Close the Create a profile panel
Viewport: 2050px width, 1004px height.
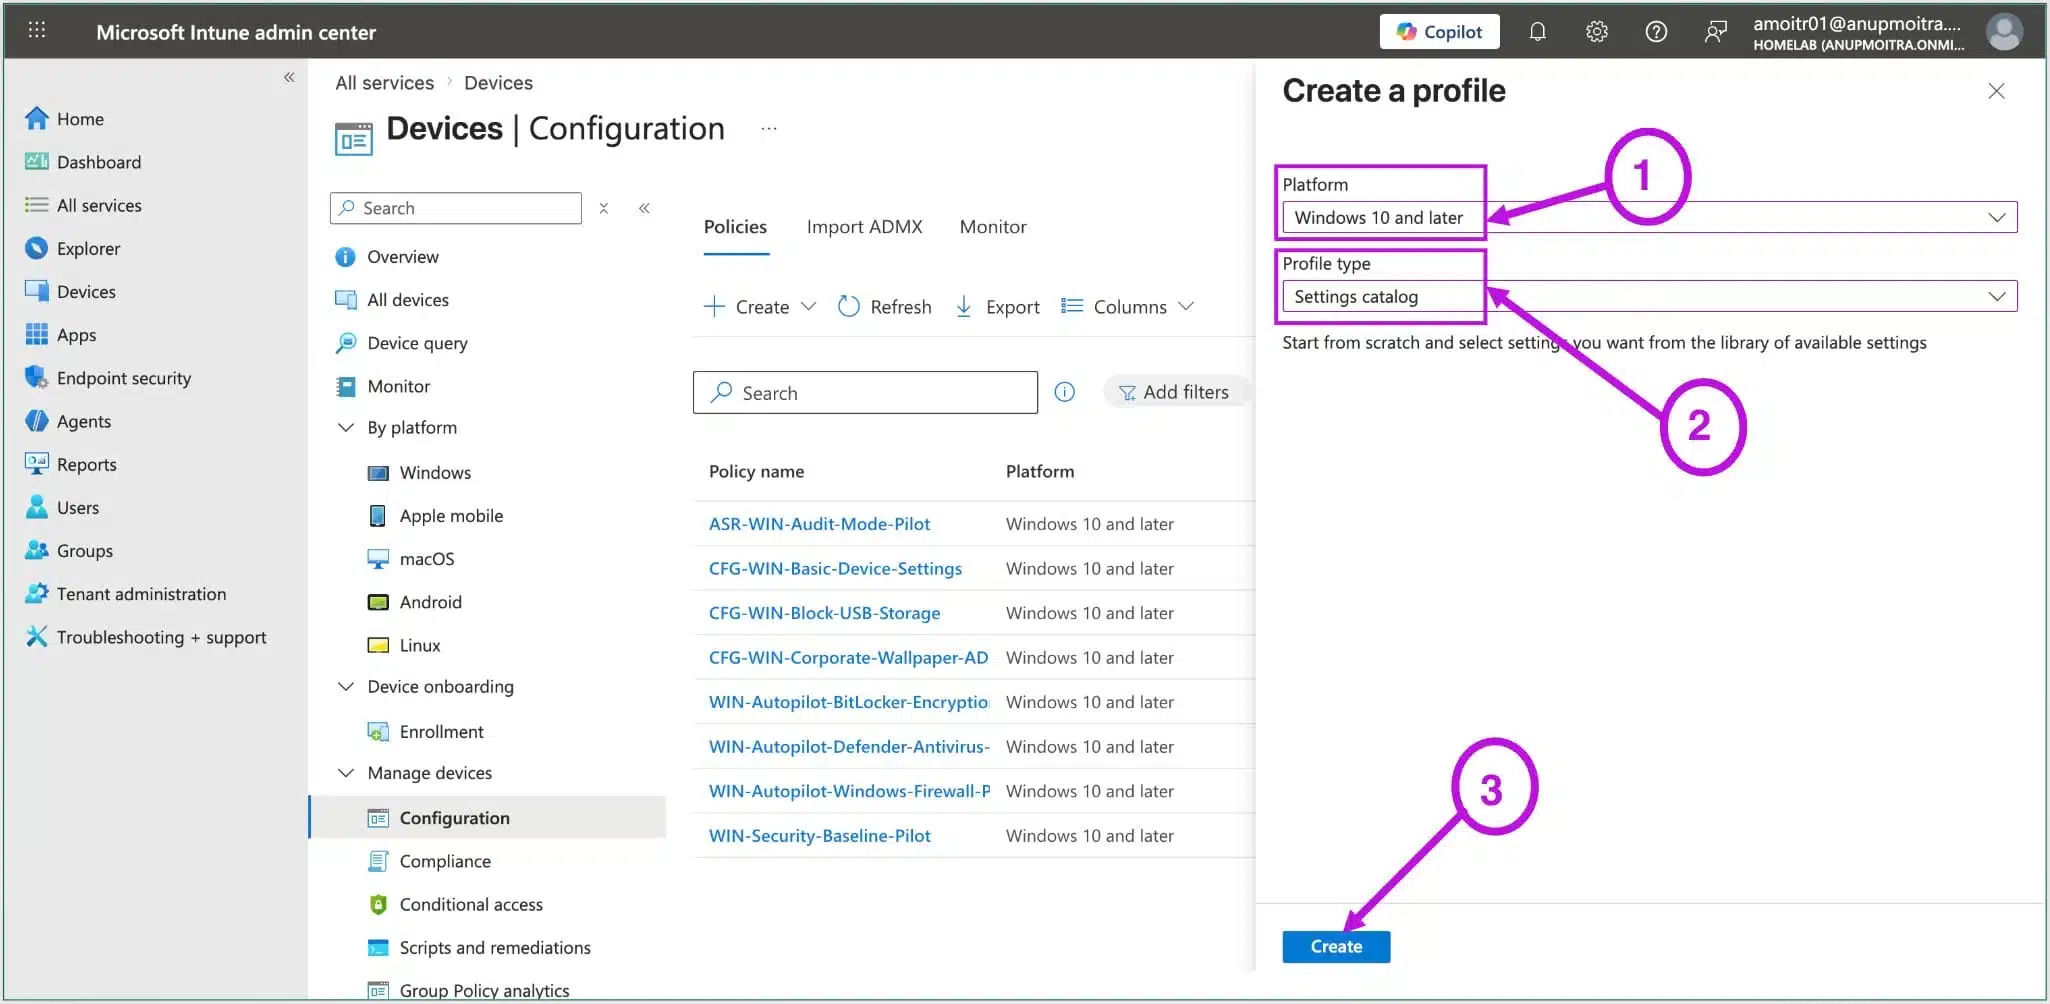tap(1996, 91)
